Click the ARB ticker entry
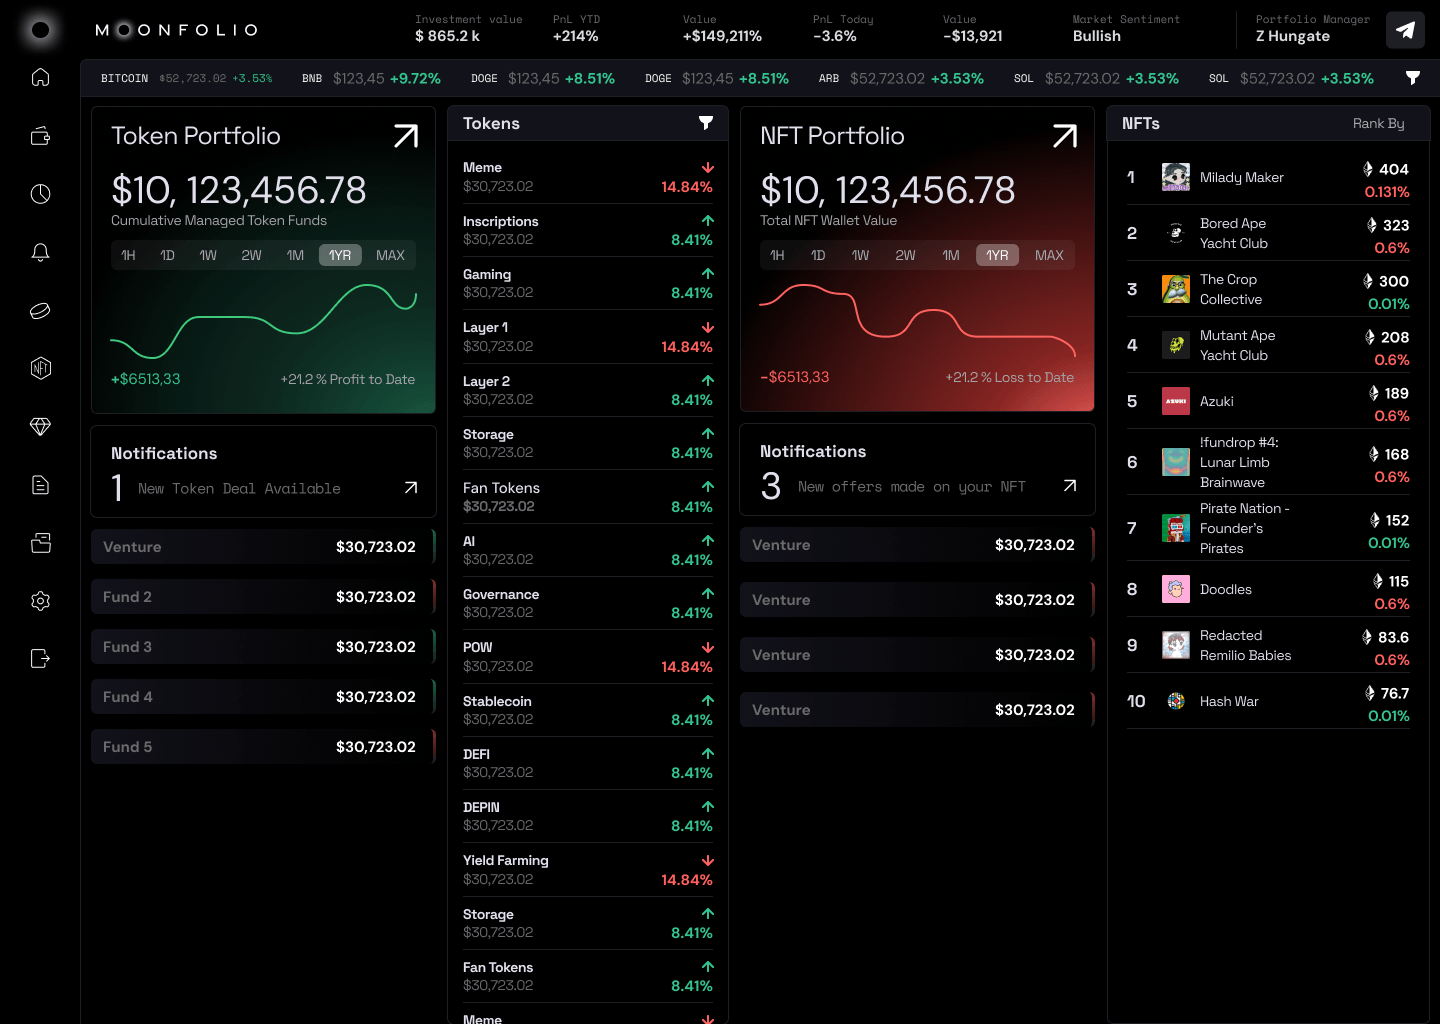 [901, 78]
